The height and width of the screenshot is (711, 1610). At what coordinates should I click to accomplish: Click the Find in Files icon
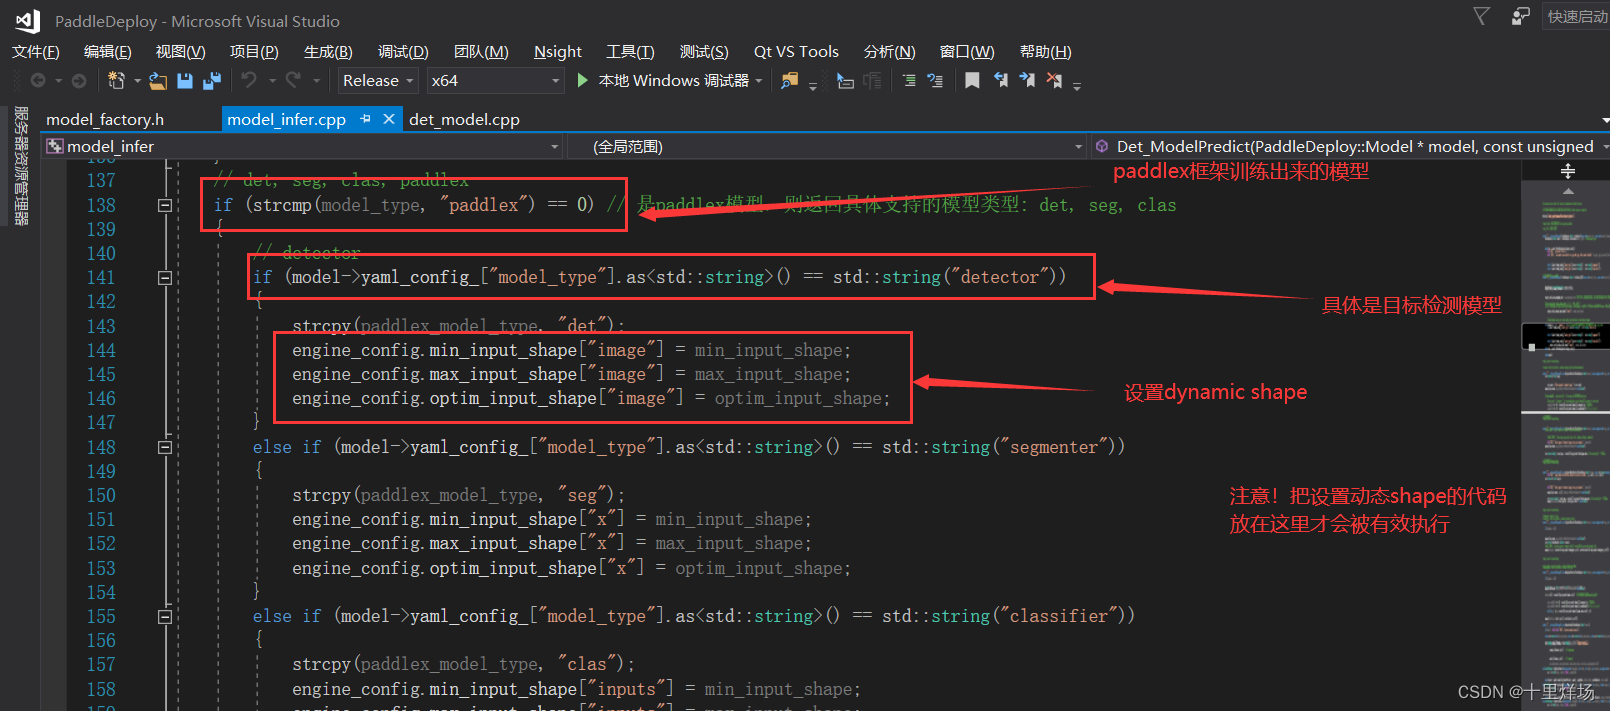790,81
